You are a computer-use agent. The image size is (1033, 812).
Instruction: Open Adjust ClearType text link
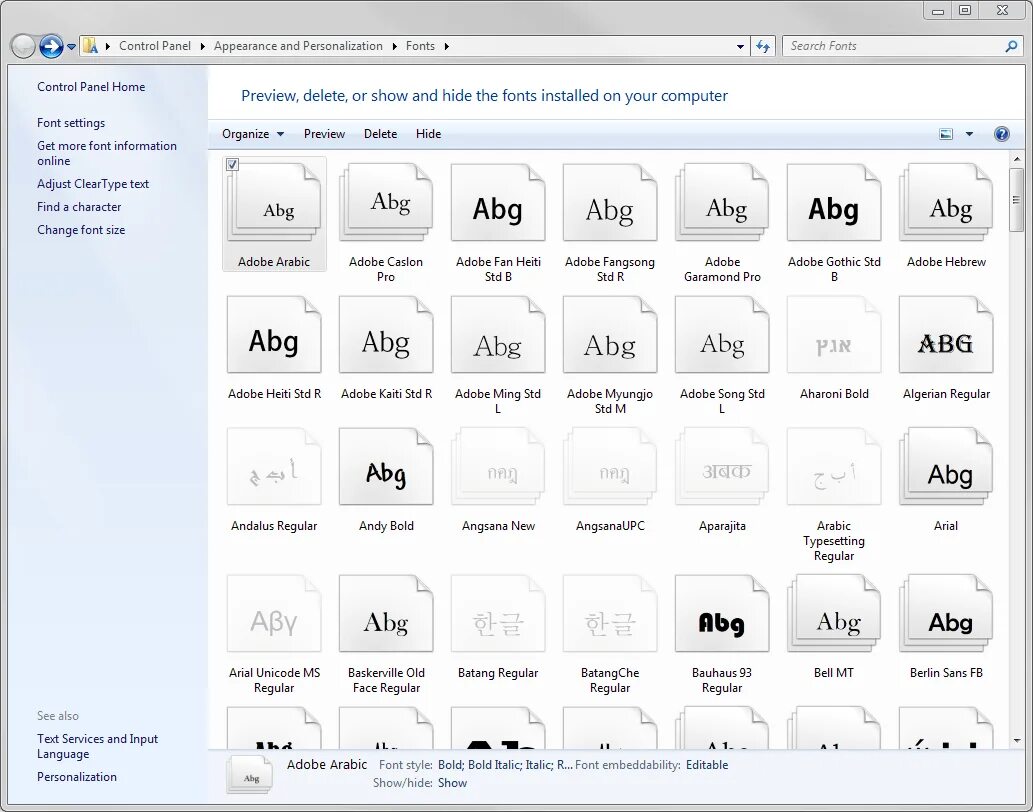pos(93,184)
